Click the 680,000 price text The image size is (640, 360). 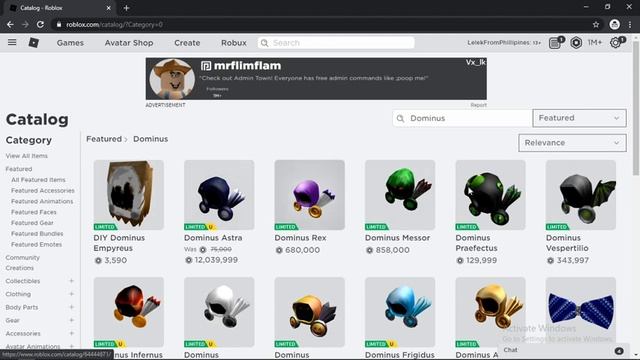coord(302,250)
